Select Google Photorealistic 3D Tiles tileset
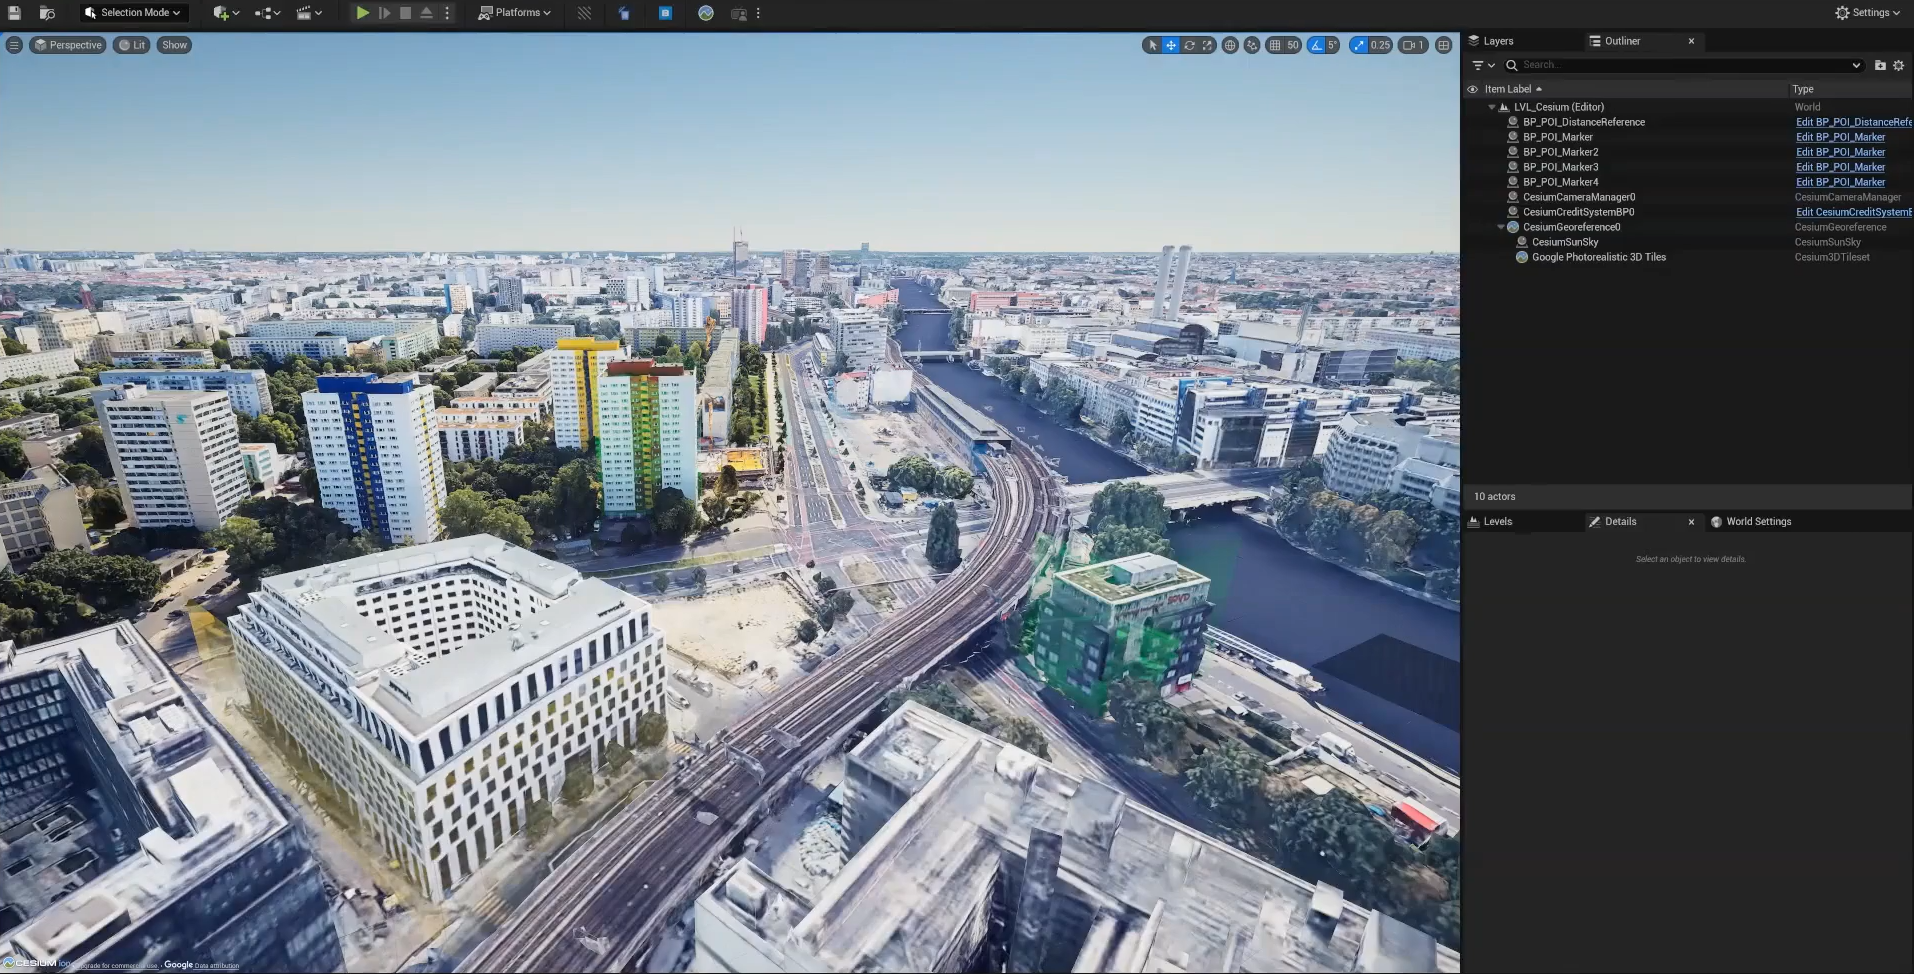The image size is (1914, 974). pyautogui.click(x=1598, y=257)
